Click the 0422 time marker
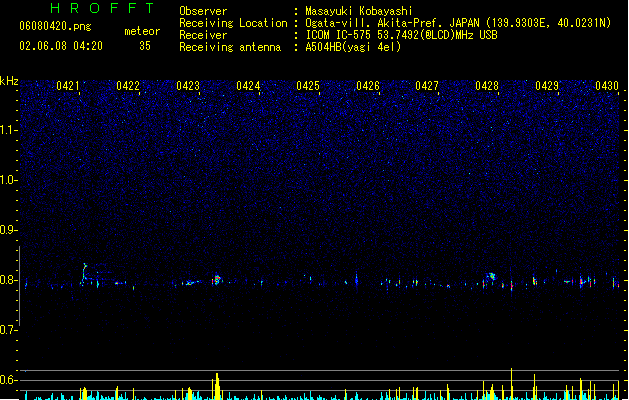The width and height of the screenshot is (629, 400). tap(128, 86)
